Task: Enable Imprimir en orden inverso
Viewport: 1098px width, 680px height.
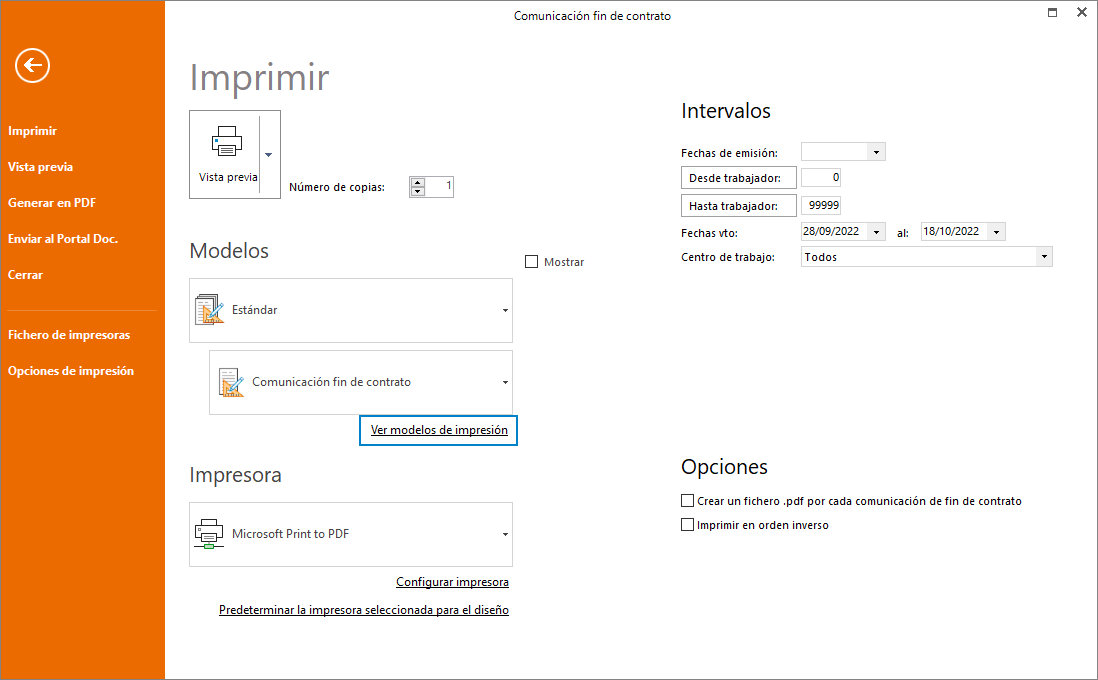Action: point(687,524)
